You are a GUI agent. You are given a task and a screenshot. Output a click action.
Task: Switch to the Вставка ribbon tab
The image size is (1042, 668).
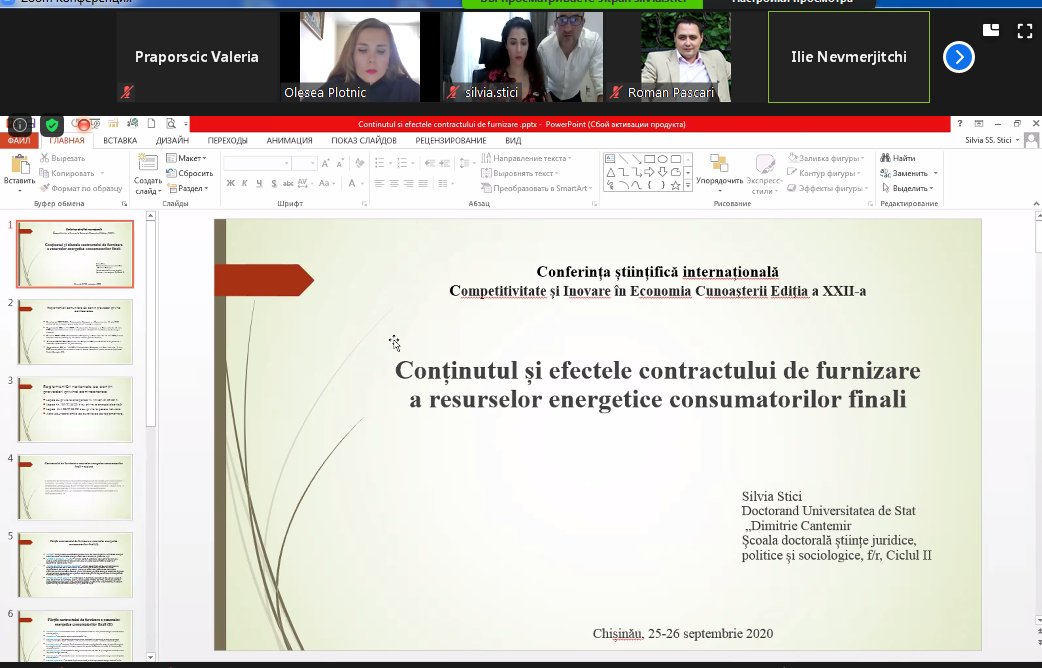[x=120, y=141]
